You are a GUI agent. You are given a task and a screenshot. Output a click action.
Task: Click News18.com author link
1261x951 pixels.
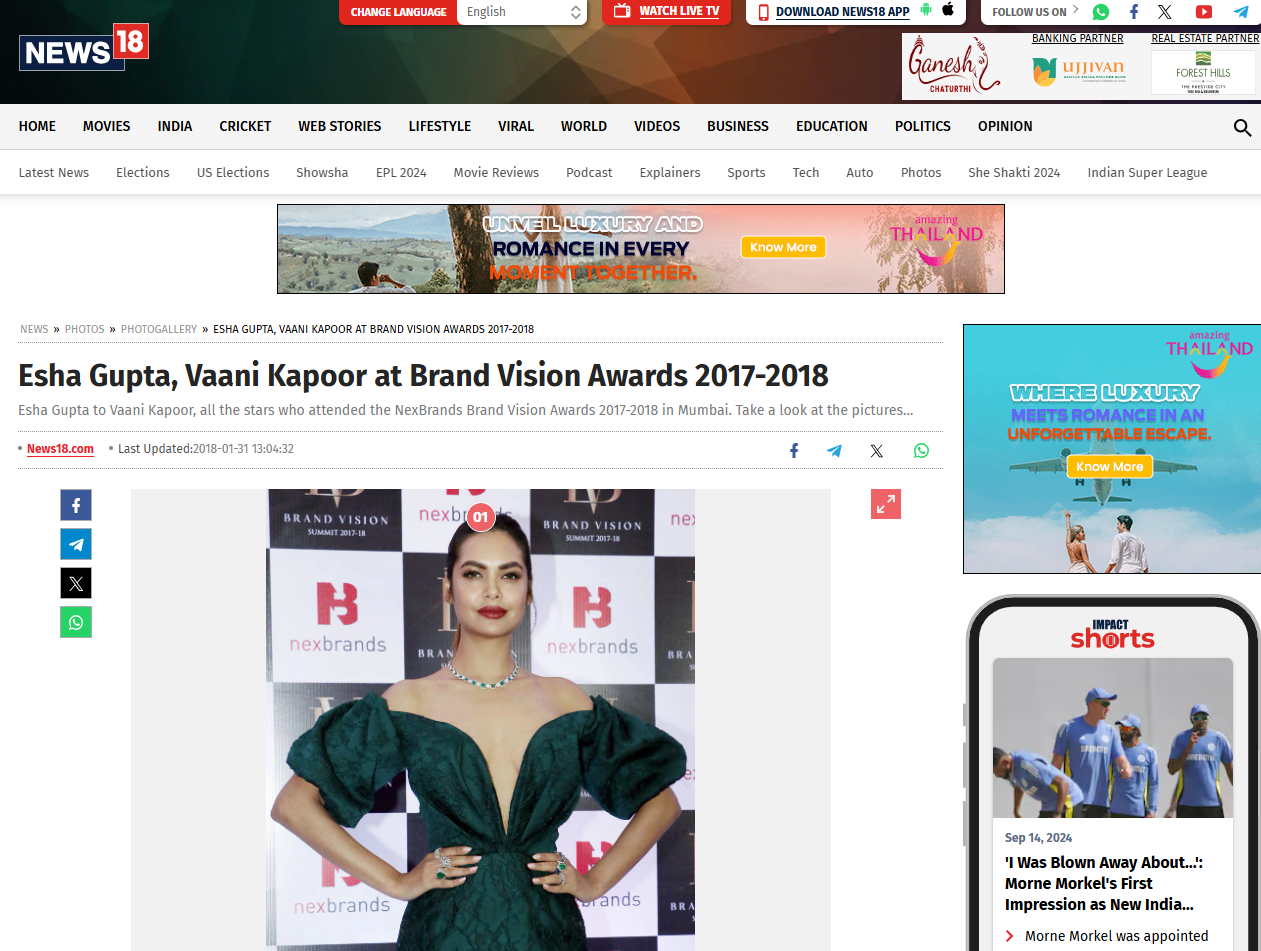click(60, 449)
